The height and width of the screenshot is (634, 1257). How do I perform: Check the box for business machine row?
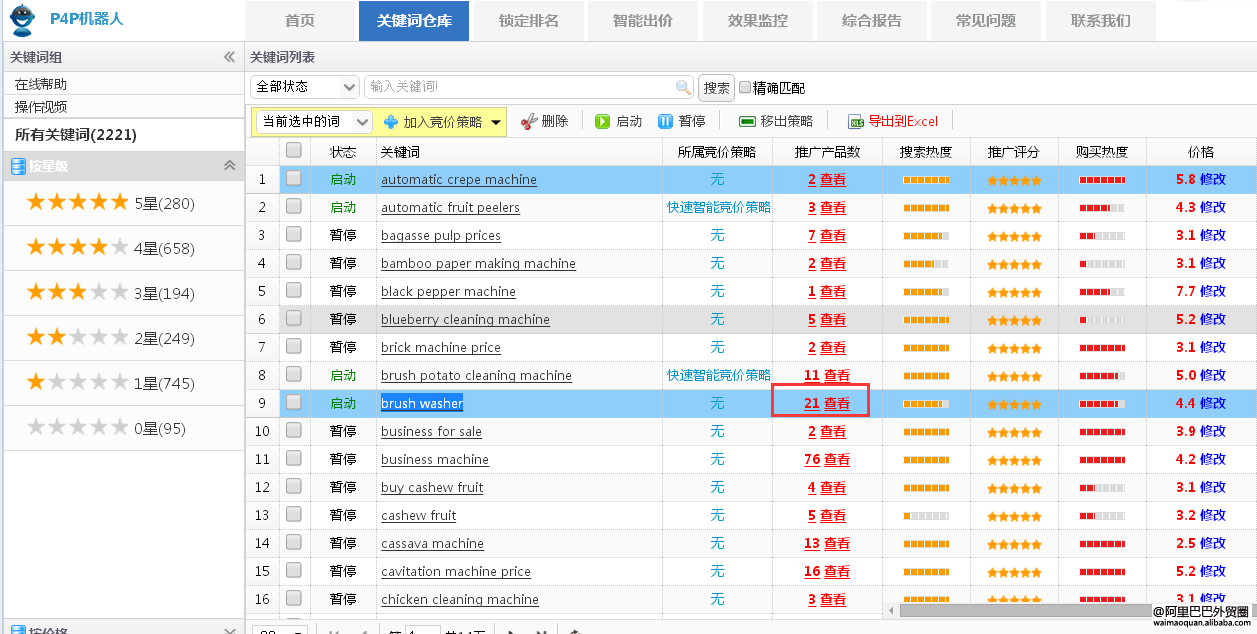coord(293,458)
